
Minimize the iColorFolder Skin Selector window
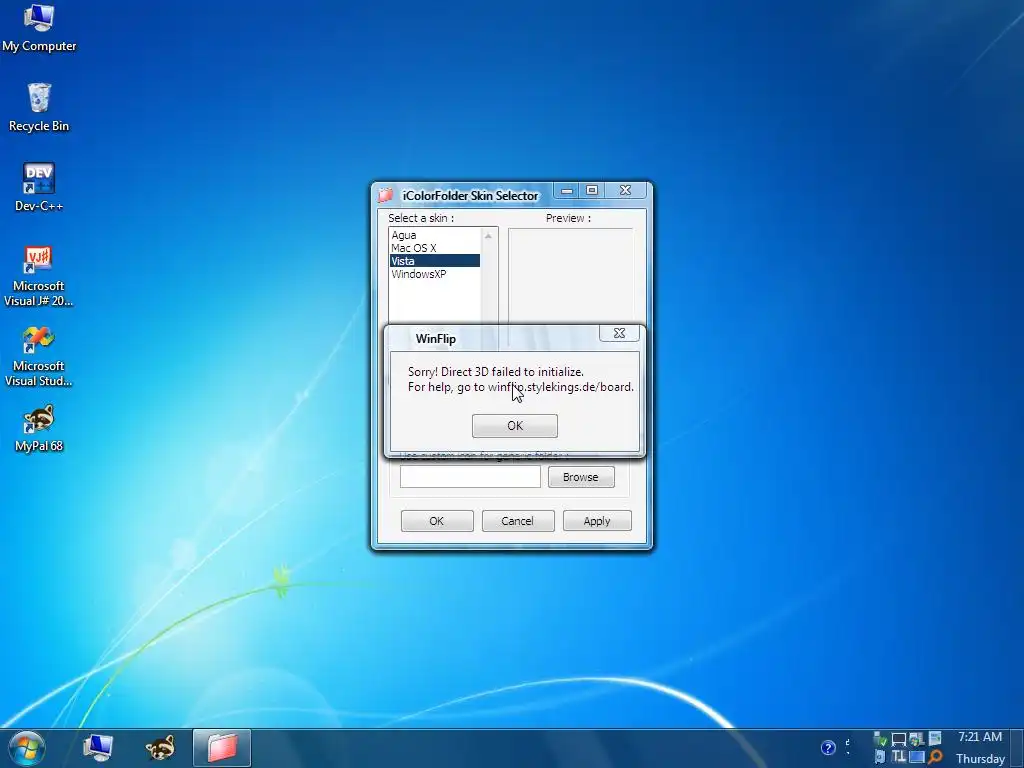[x=567, y=191]
